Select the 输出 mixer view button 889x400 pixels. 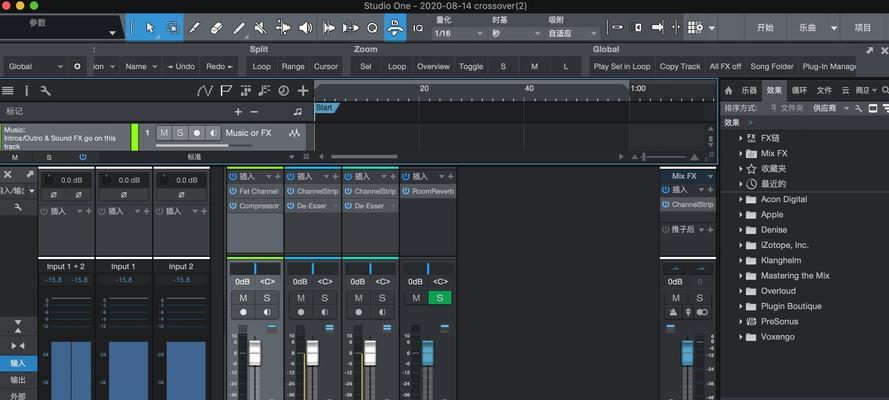tap(18, 380)
